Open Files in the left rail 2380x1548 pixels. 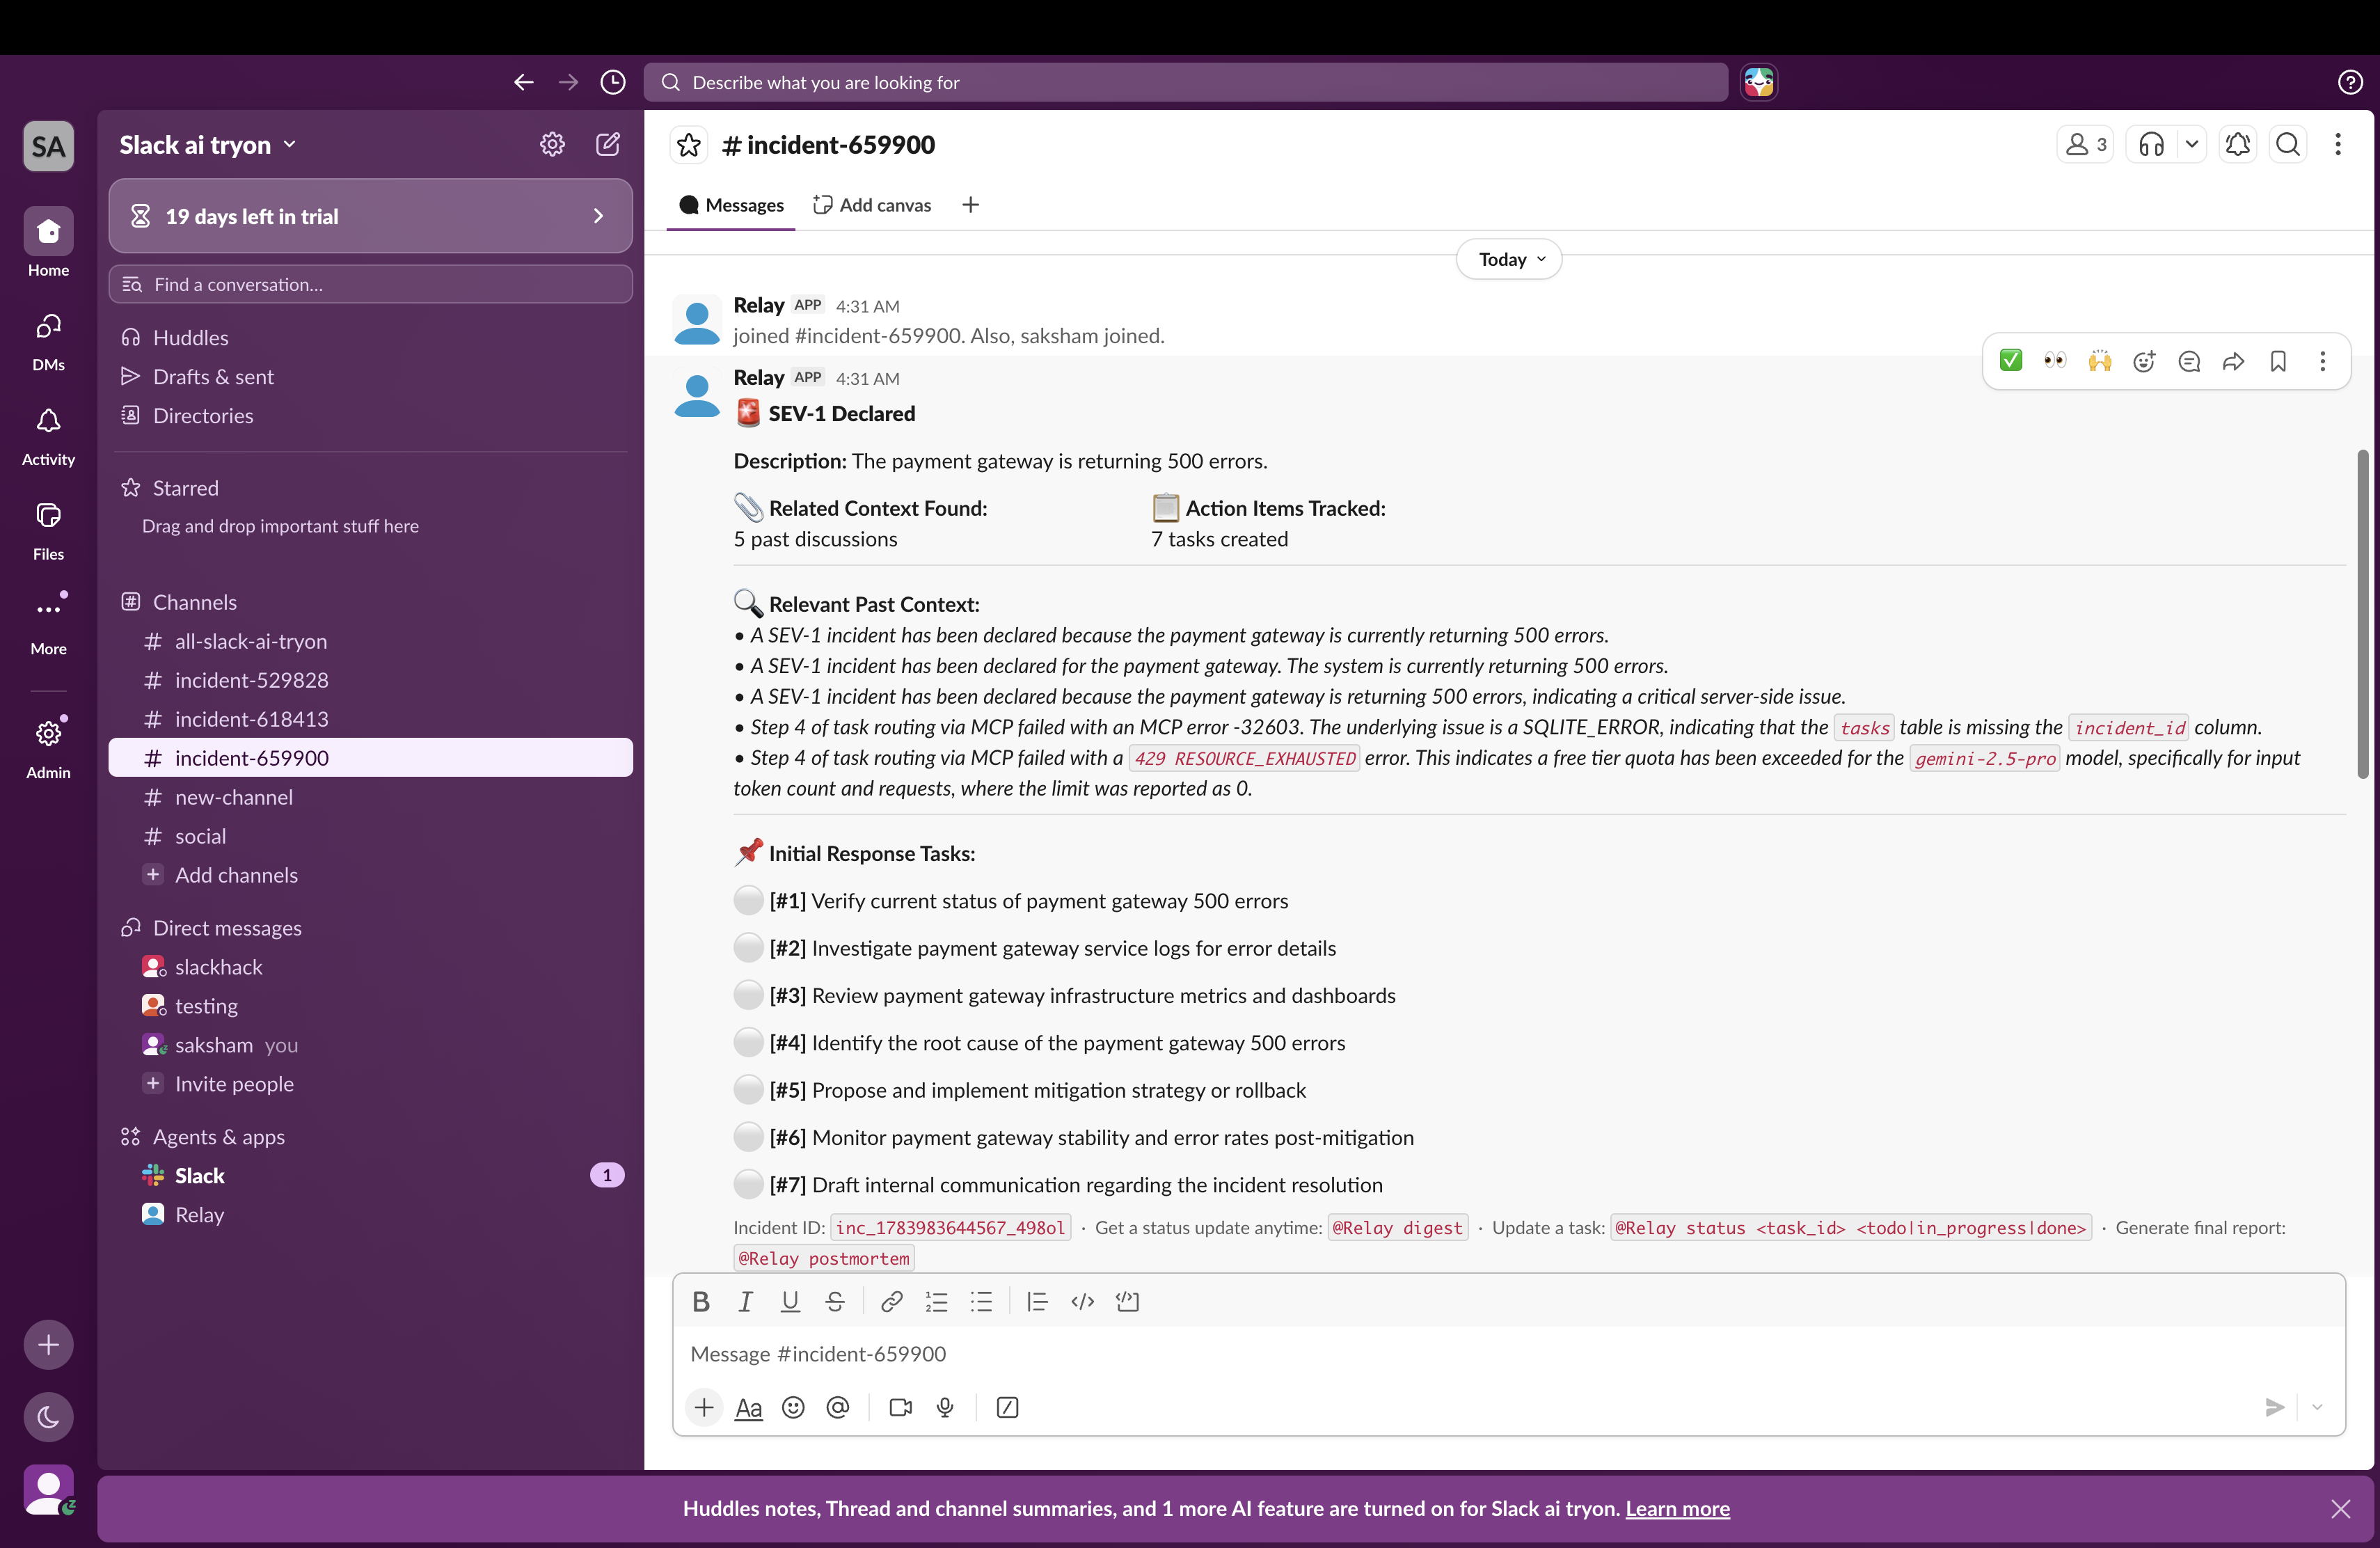point(48,530)
